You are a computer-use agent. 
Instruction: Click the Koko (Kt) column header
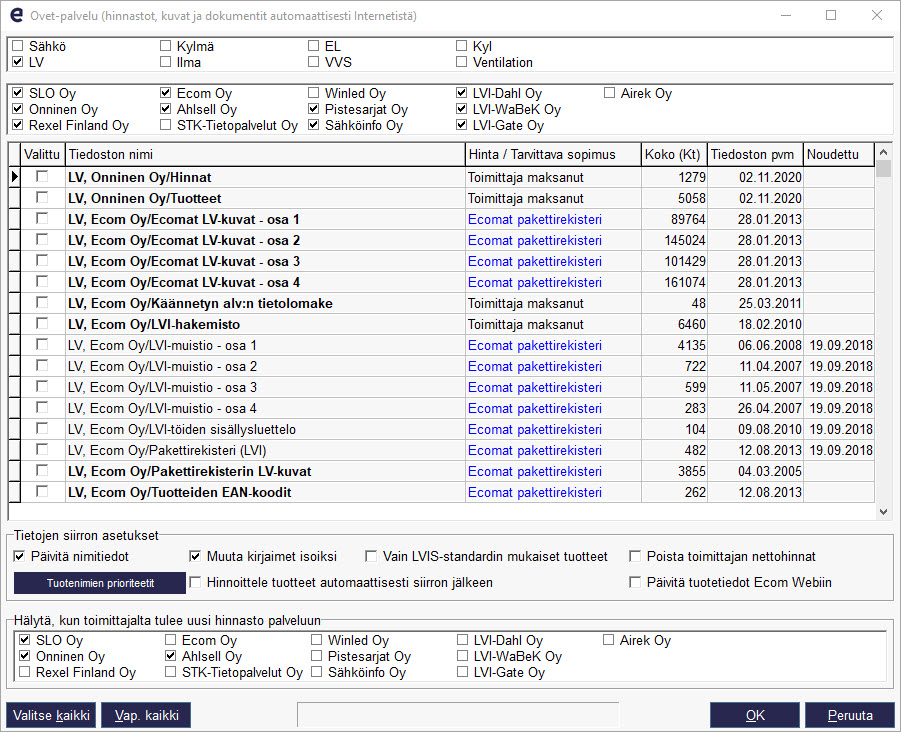pyautogui.click(x=673, y=155)
